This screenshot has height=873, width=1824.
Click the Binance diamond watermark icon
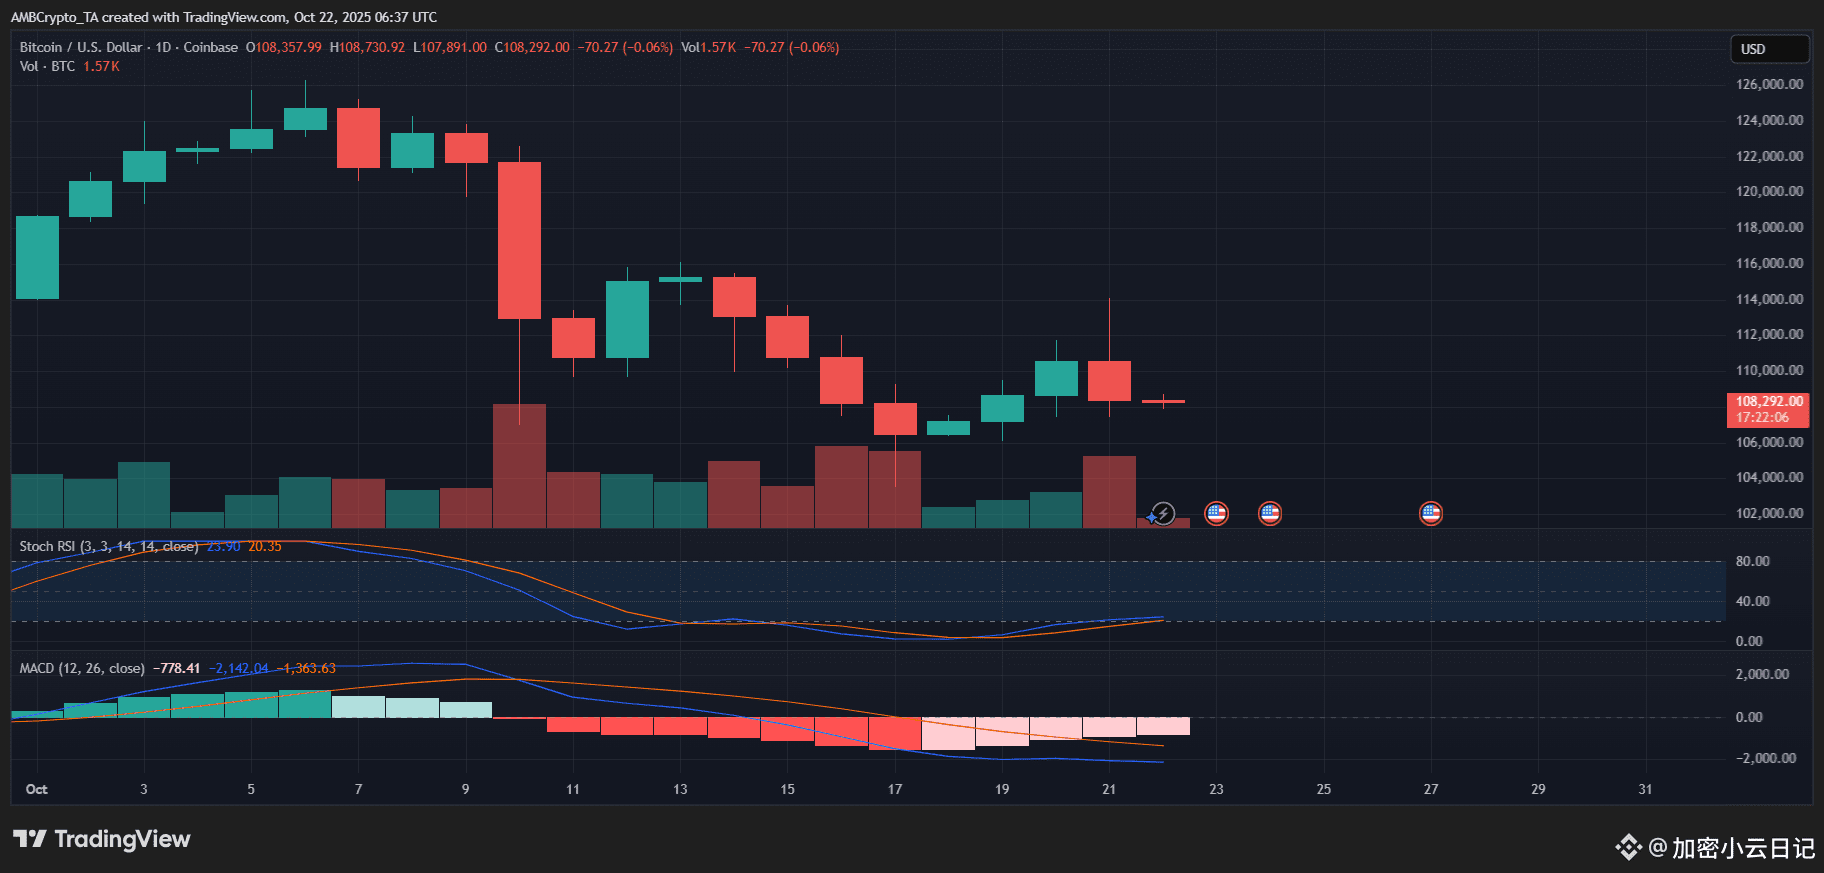pyautogui.click(x=1628, y=848)
